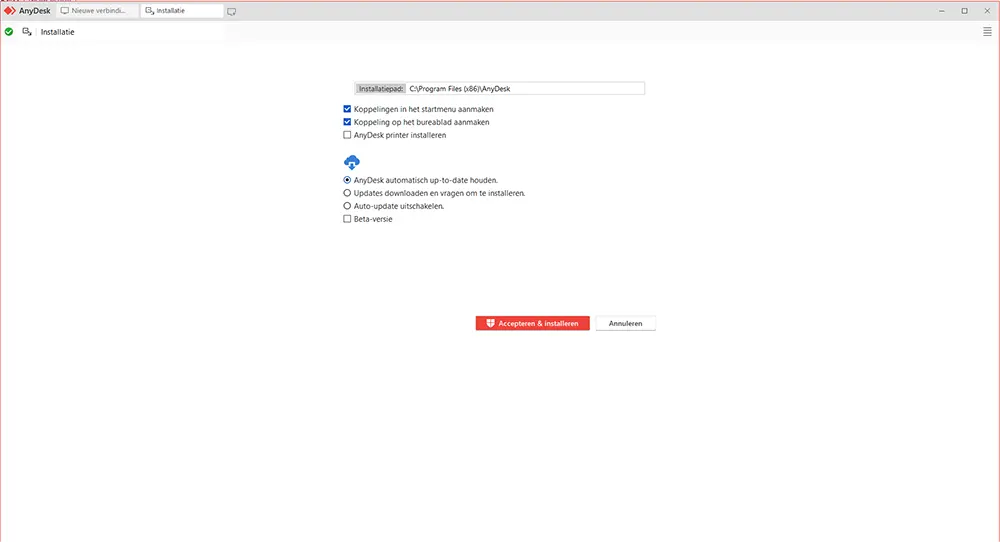Click the Annuleren button
The height and width of the screenshot is (542, 1000).
pyautogui.click(x=625, y=323)
